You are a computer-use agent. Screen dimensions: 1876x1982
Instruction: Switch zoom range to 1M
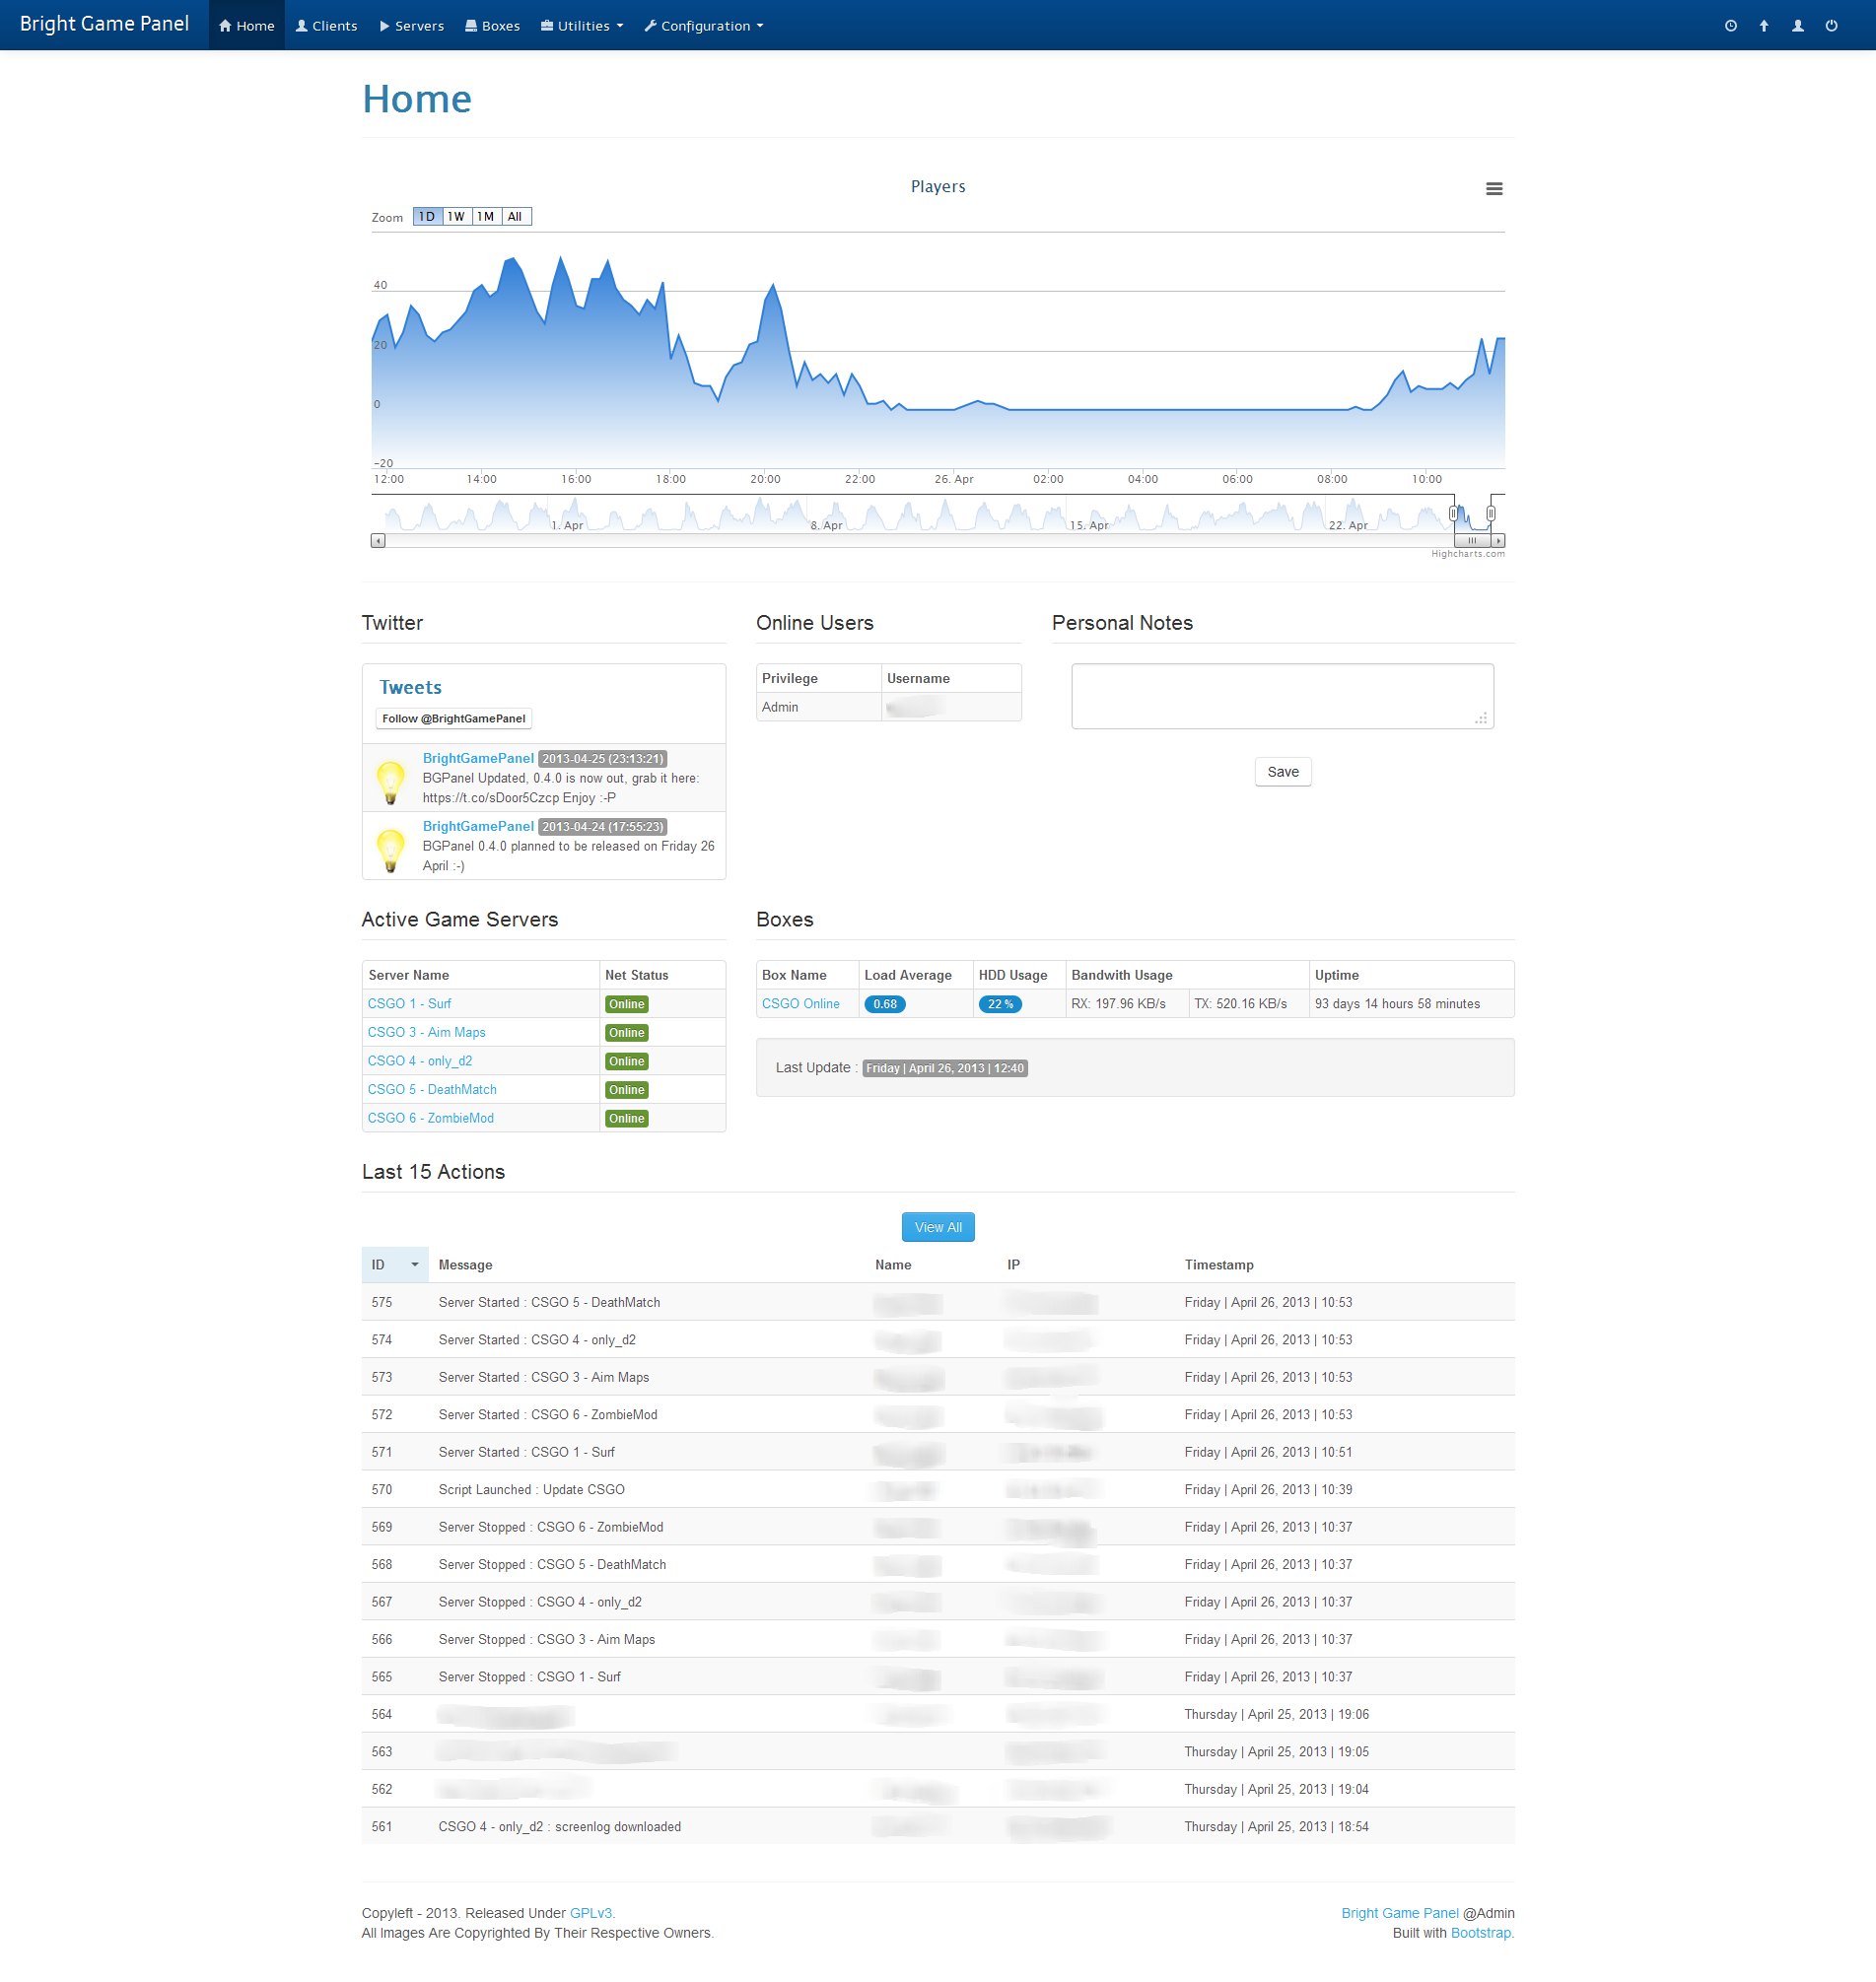[x=485, y=216]
